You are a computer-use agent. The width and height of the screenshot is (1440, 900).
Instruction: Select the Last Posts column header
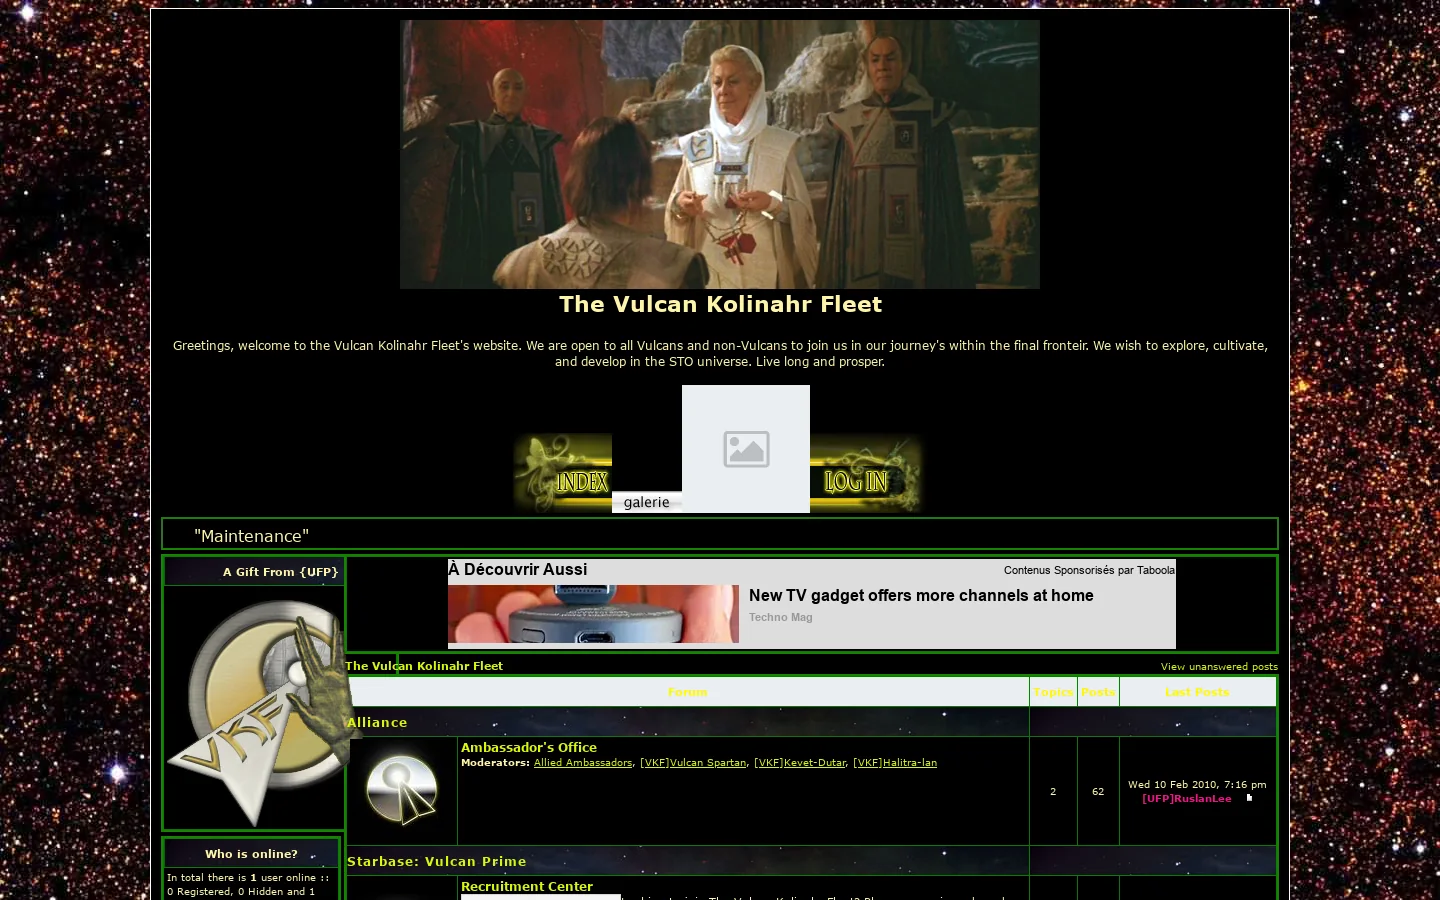coord(1197,692)
